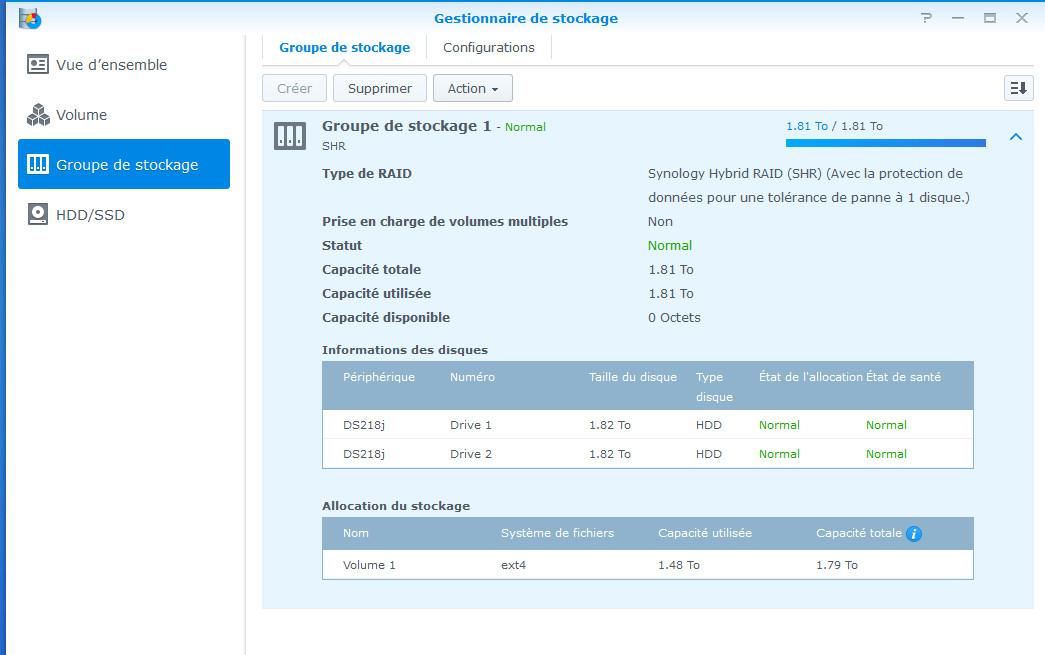The height and width of the screenshot is (655, 1045).
Task: Click the Groupe de stockage sidebar icon
Action: [x=38, y=165]
